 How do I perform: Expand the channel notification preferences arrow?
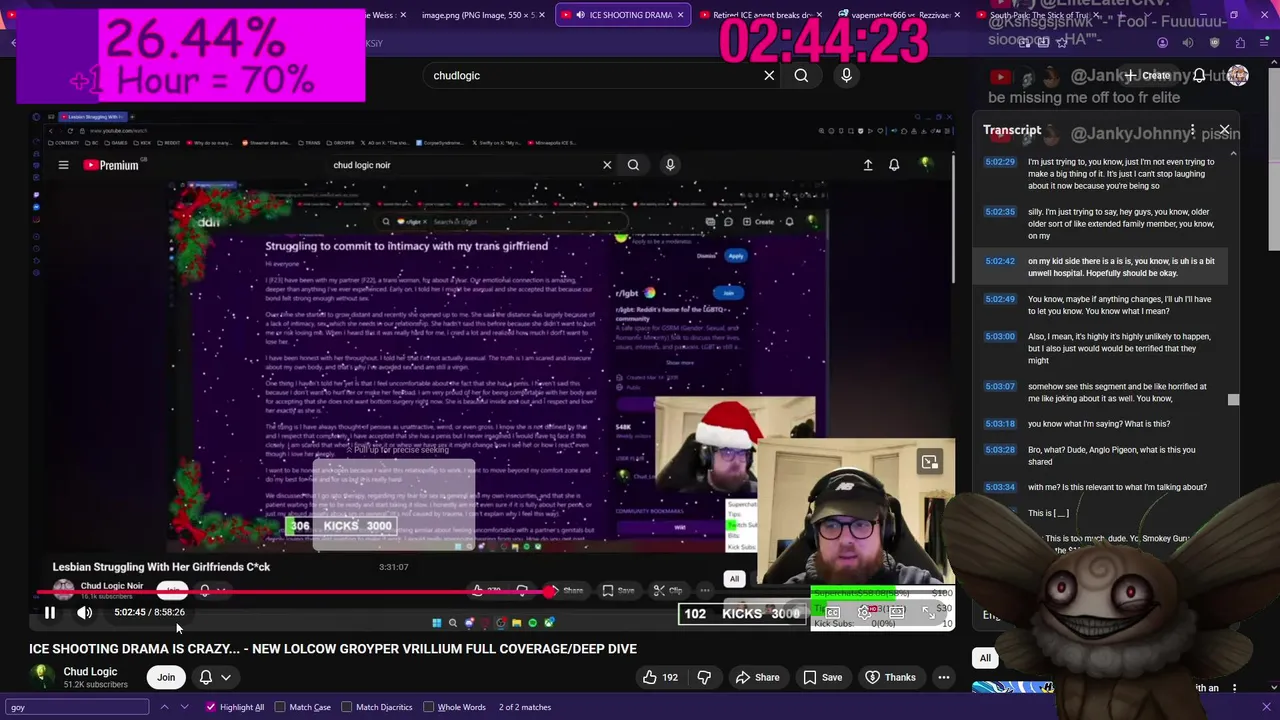coord(226,677)
